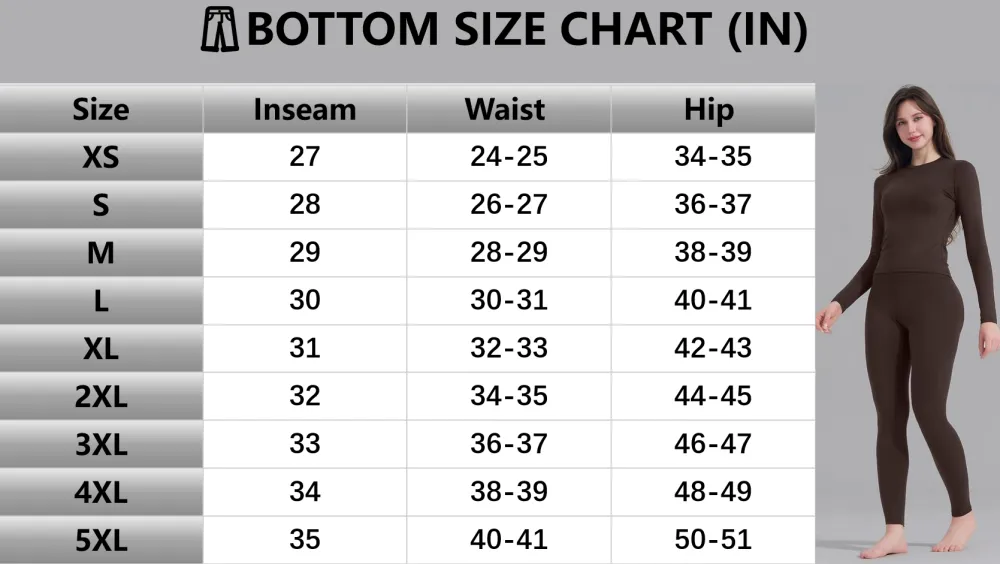This screenshot has width=1000, height=564.
Task: Select the Inseam column header
Action: [305, 109]
